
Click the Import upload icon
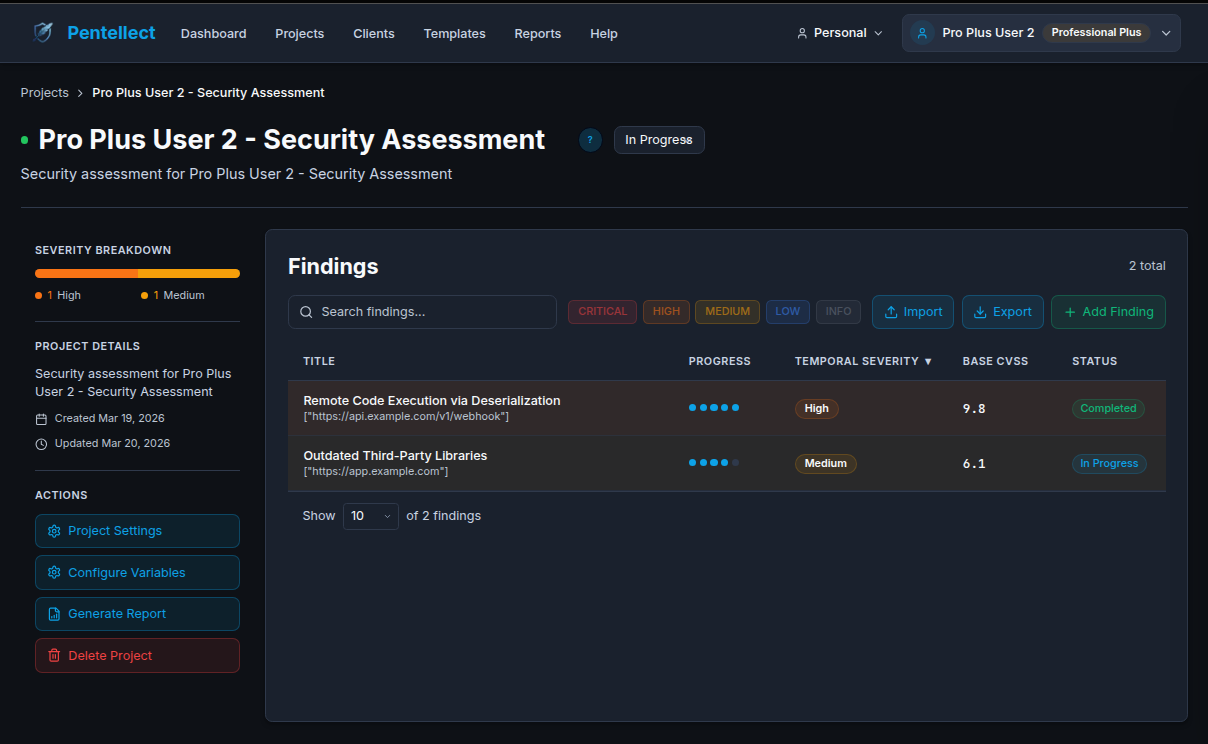[x=890, y=312]
